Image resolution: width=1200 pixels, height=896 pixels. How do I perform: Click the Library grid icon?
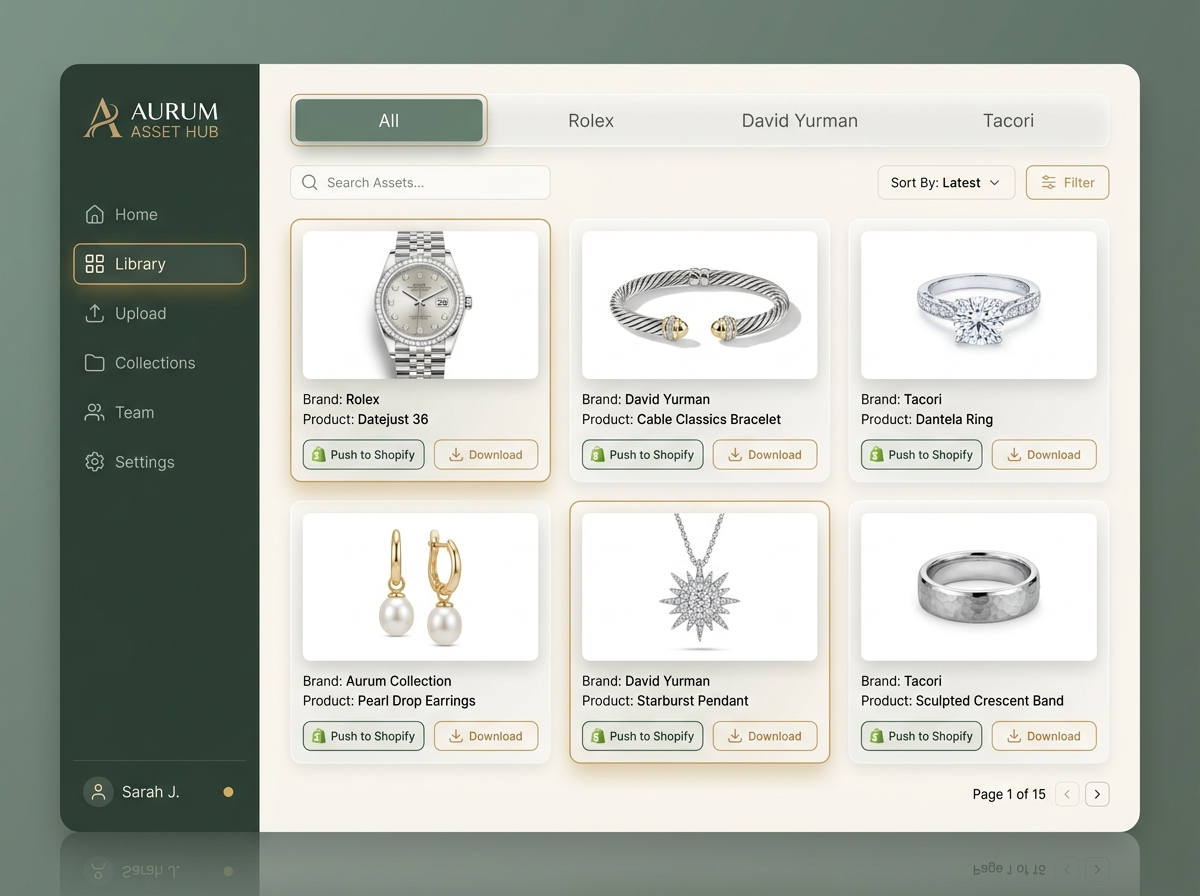click(95, 264)
